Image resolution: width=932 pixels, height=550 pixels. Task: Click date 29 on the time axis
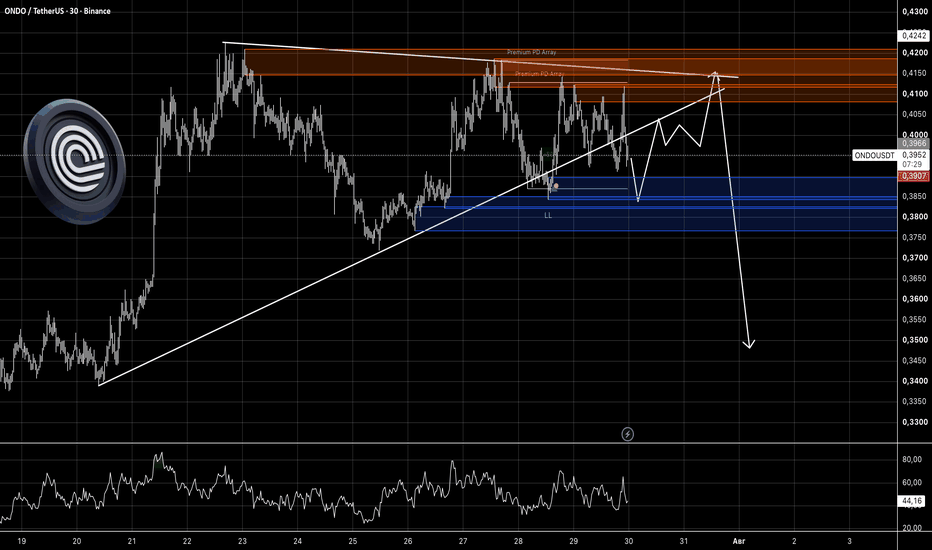tap(574, 541)
